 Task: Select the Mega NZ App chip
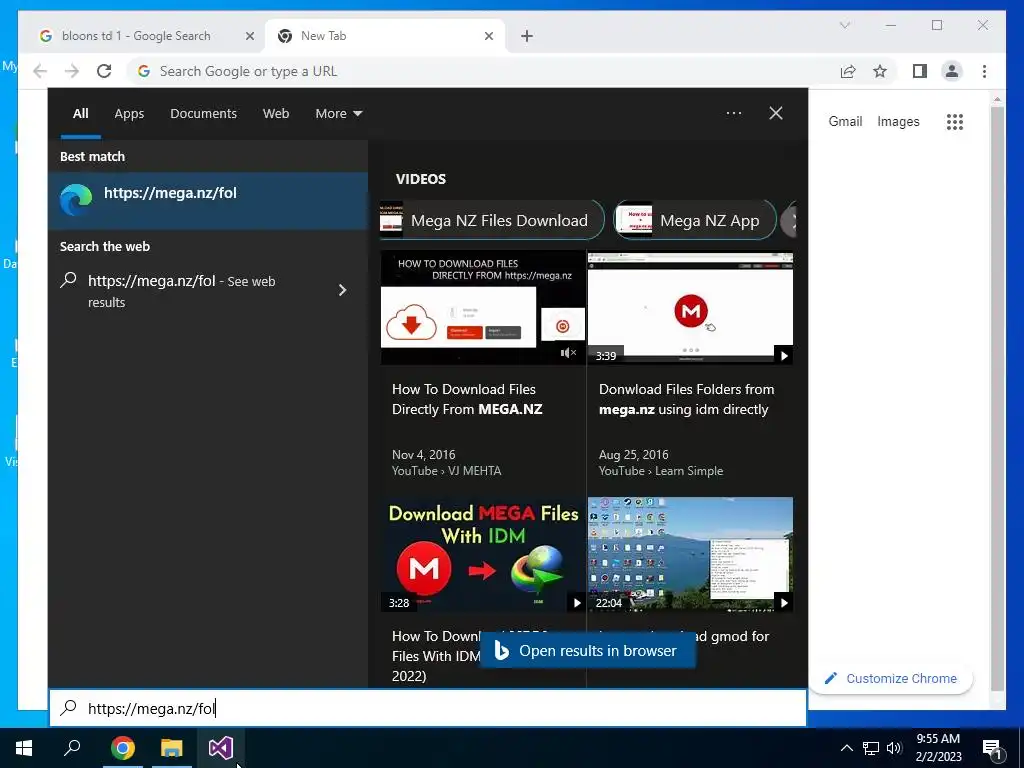695,221
